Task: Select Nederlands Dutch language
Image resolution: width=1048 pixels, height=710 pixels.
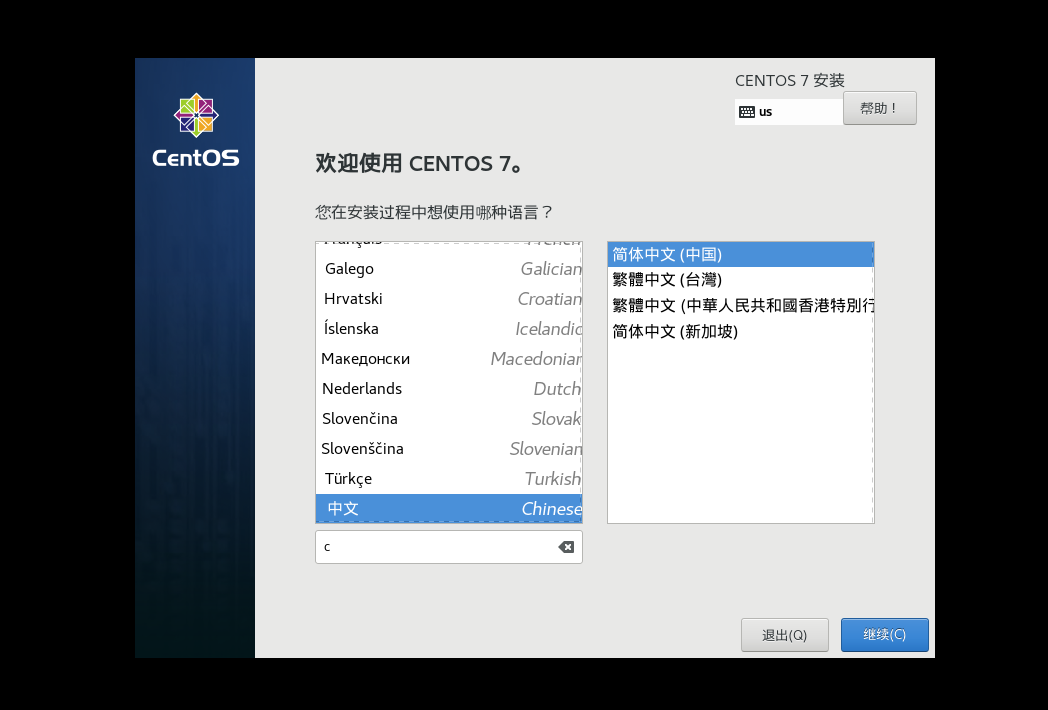Action: pos(448,388)
